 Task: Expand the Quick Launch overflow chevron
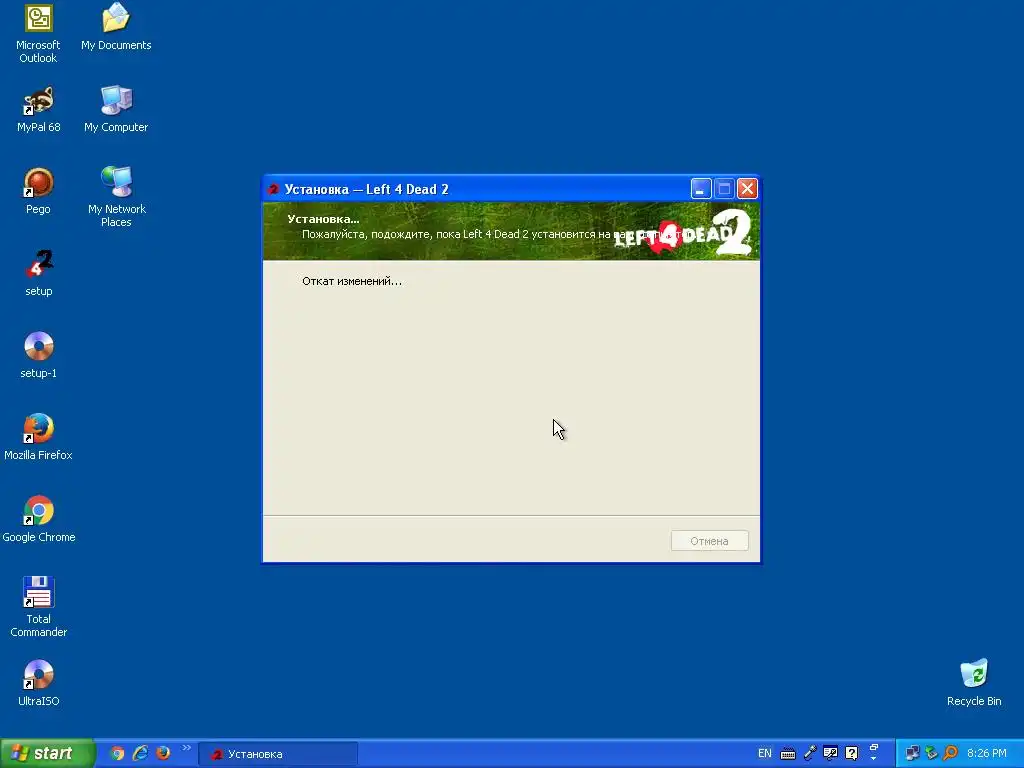pyautogui.click(x=186, y=748)
